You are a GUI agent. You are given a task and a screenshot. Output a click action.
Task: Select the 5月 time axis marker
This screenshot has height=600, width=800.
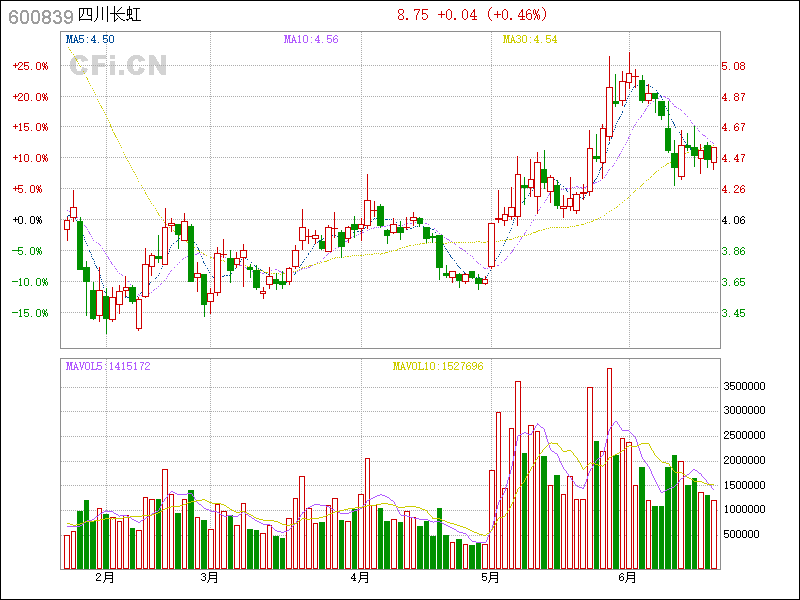(x=490, y=577)
